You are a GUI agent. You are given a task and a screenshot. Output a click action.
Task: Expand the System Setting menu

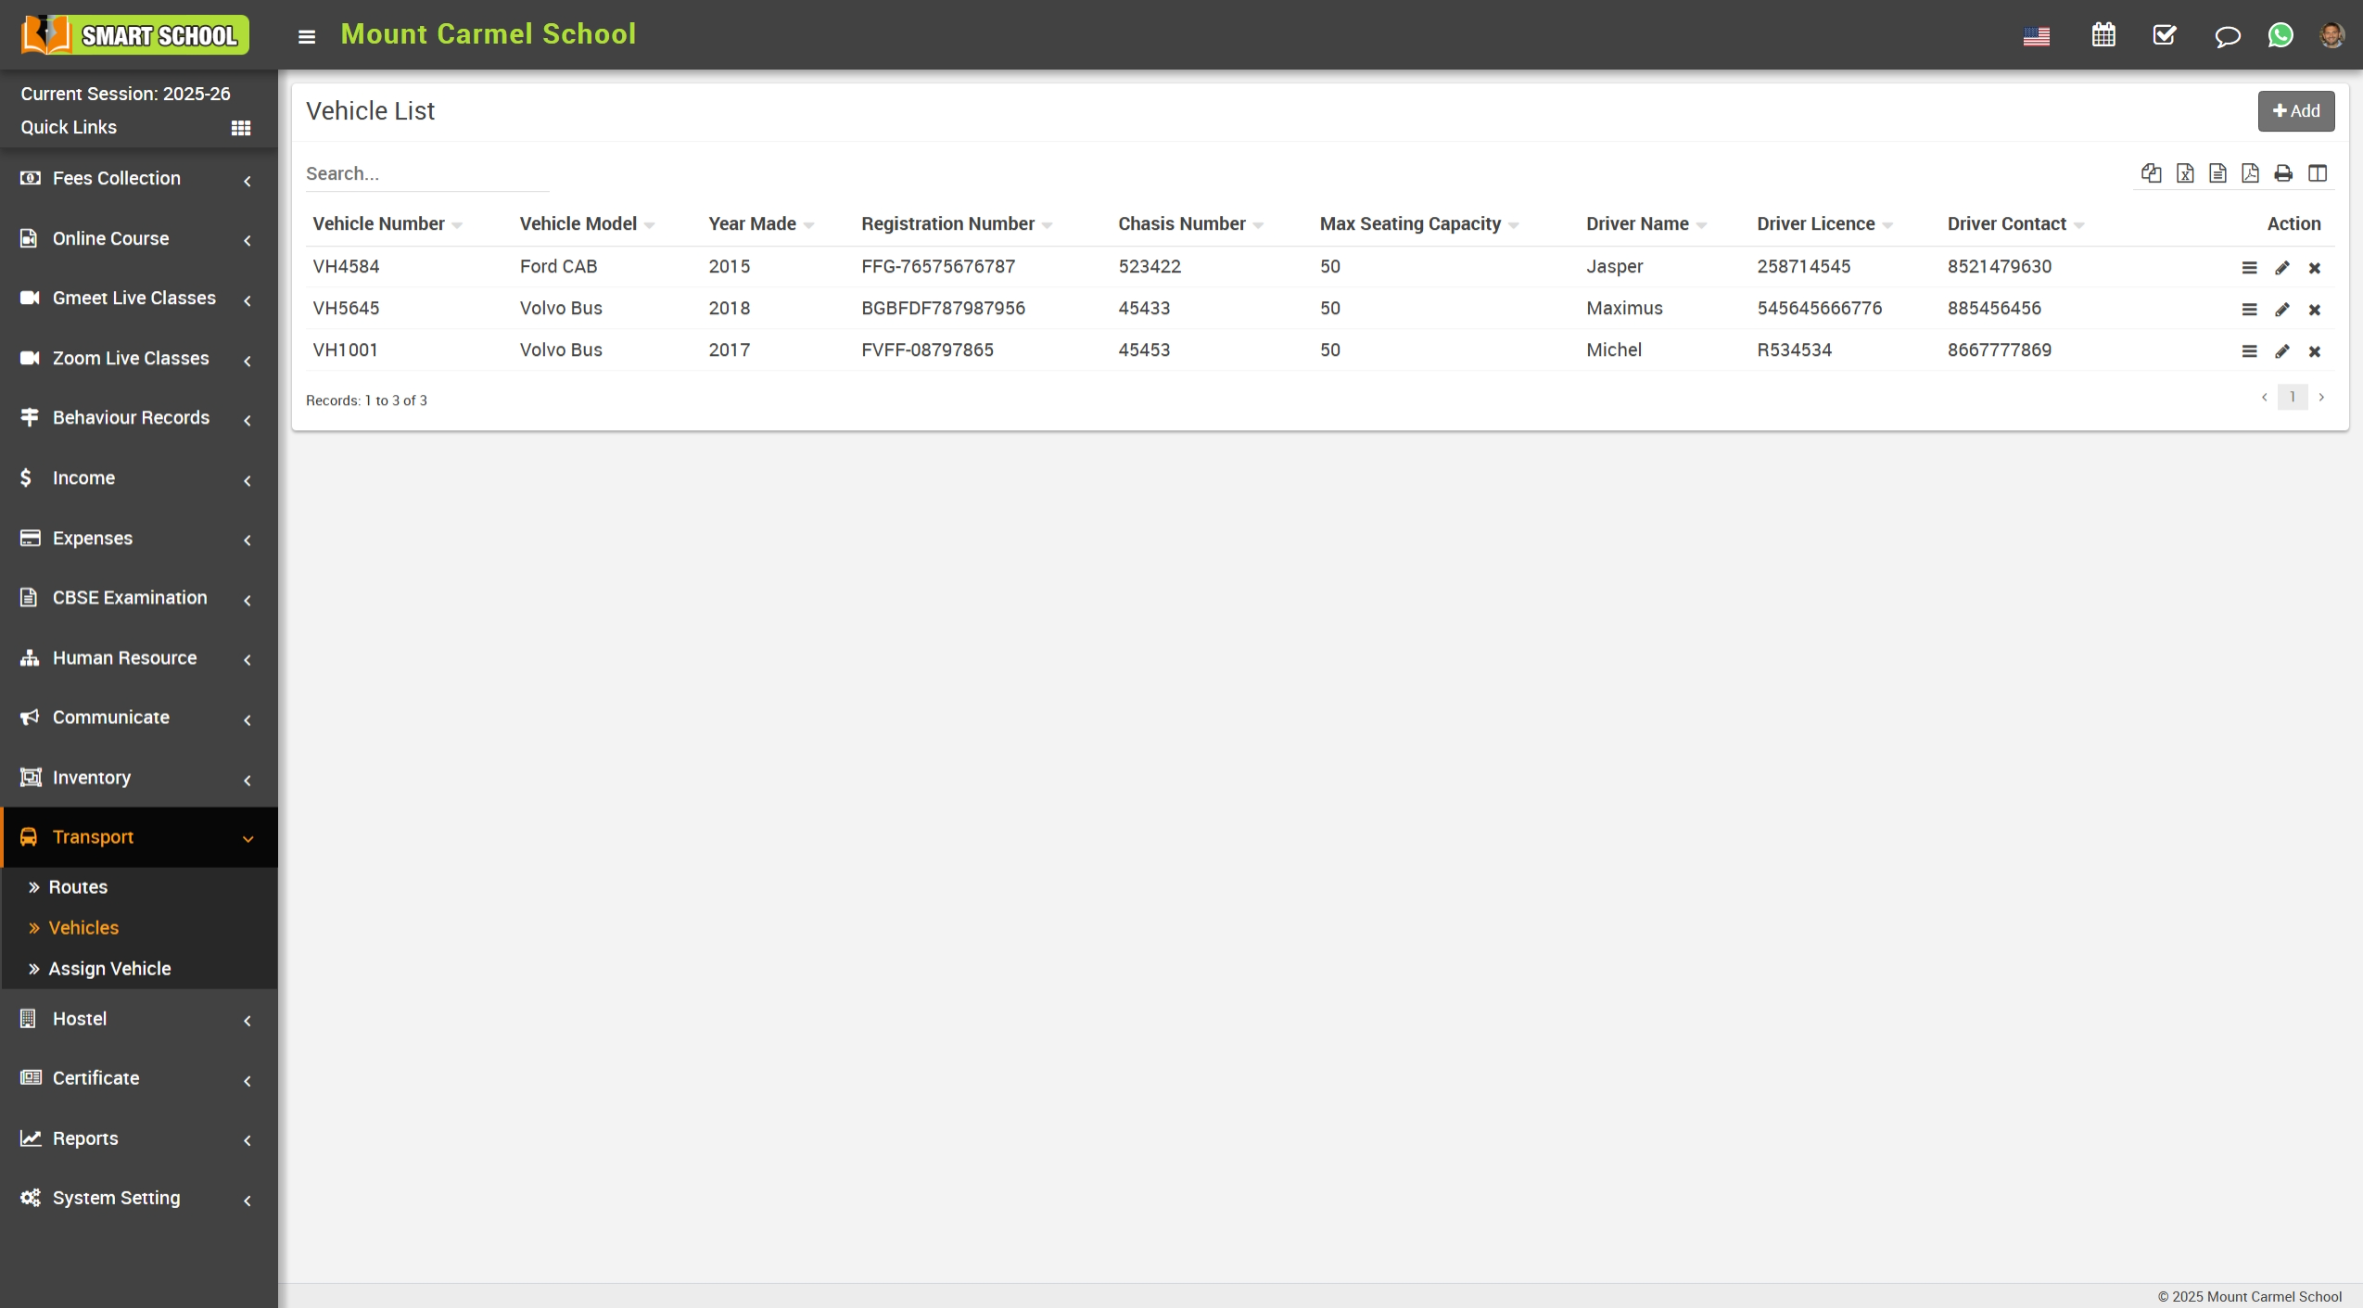point(139,1198)
